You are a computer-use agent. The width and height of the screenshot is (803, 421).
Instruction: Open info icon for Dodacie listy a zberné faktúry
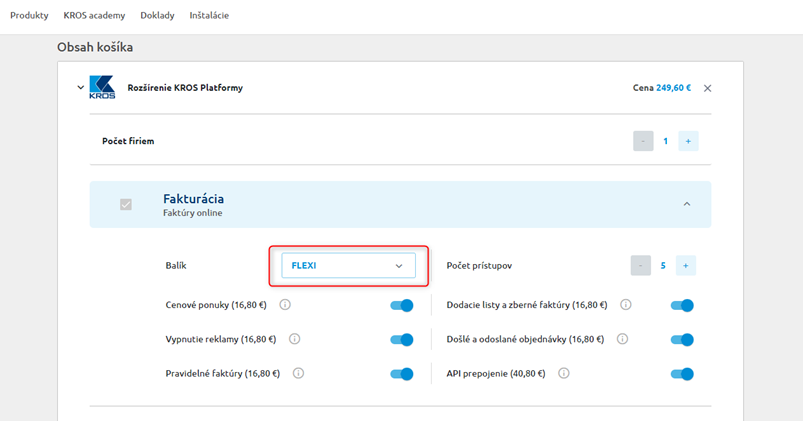pyautogui.click(x=626, y=305)
